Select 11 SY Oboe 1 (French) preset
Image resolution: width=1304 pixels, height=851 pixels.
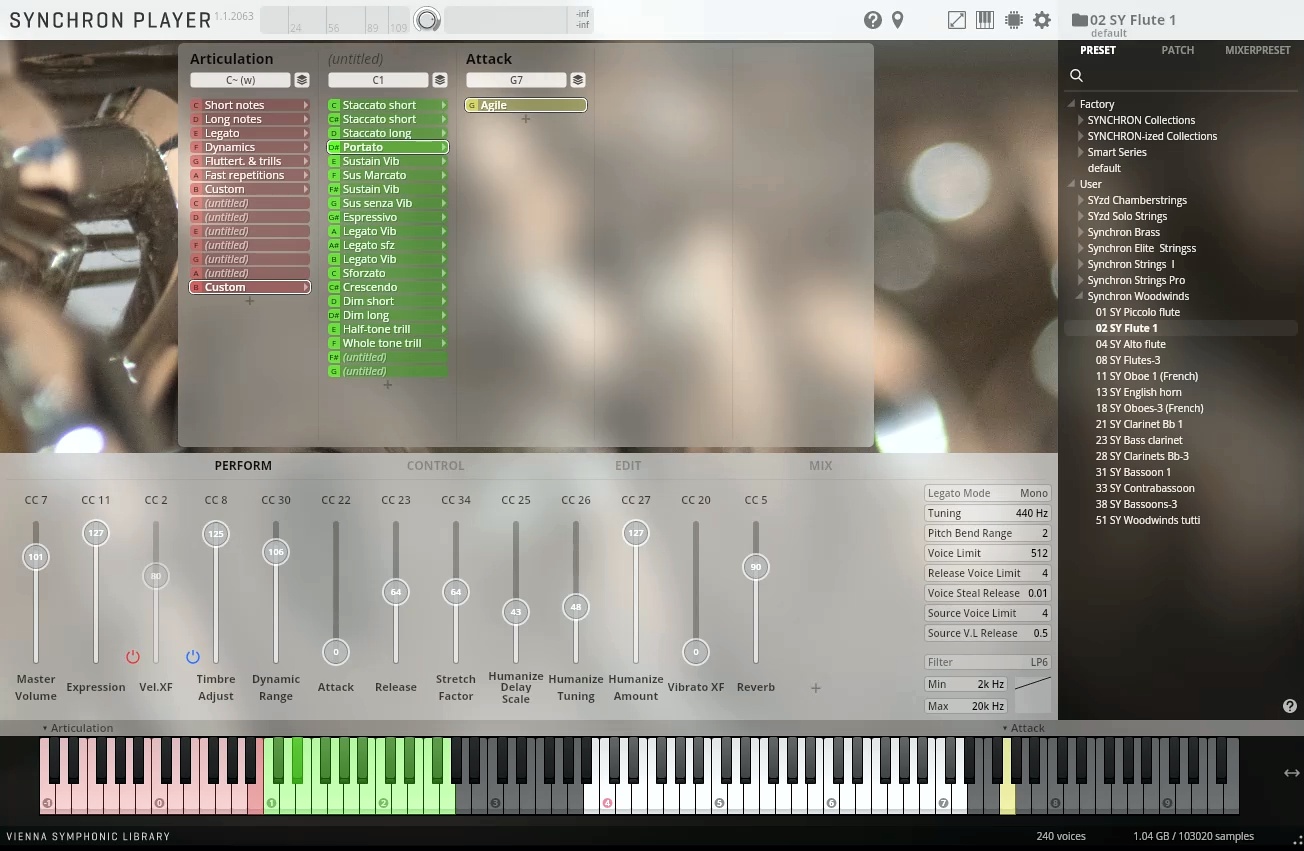1146,376
